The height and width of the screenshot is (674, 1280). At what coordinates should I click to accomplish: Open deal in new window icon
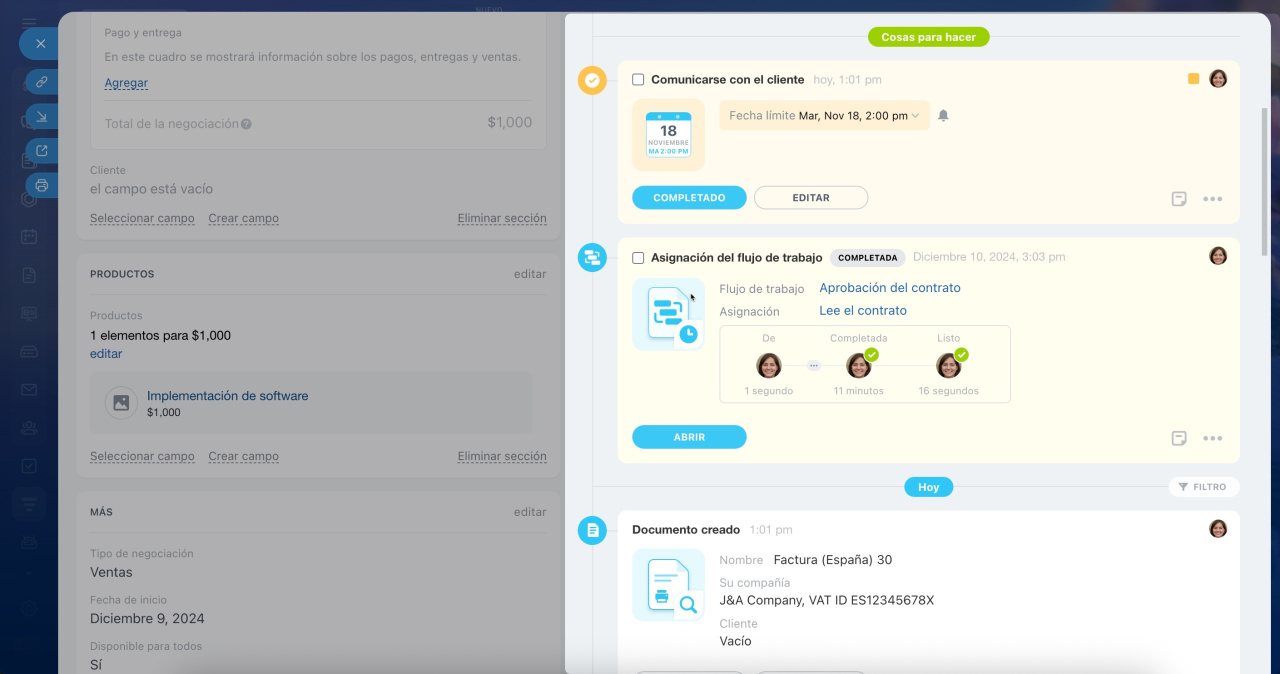41,151
